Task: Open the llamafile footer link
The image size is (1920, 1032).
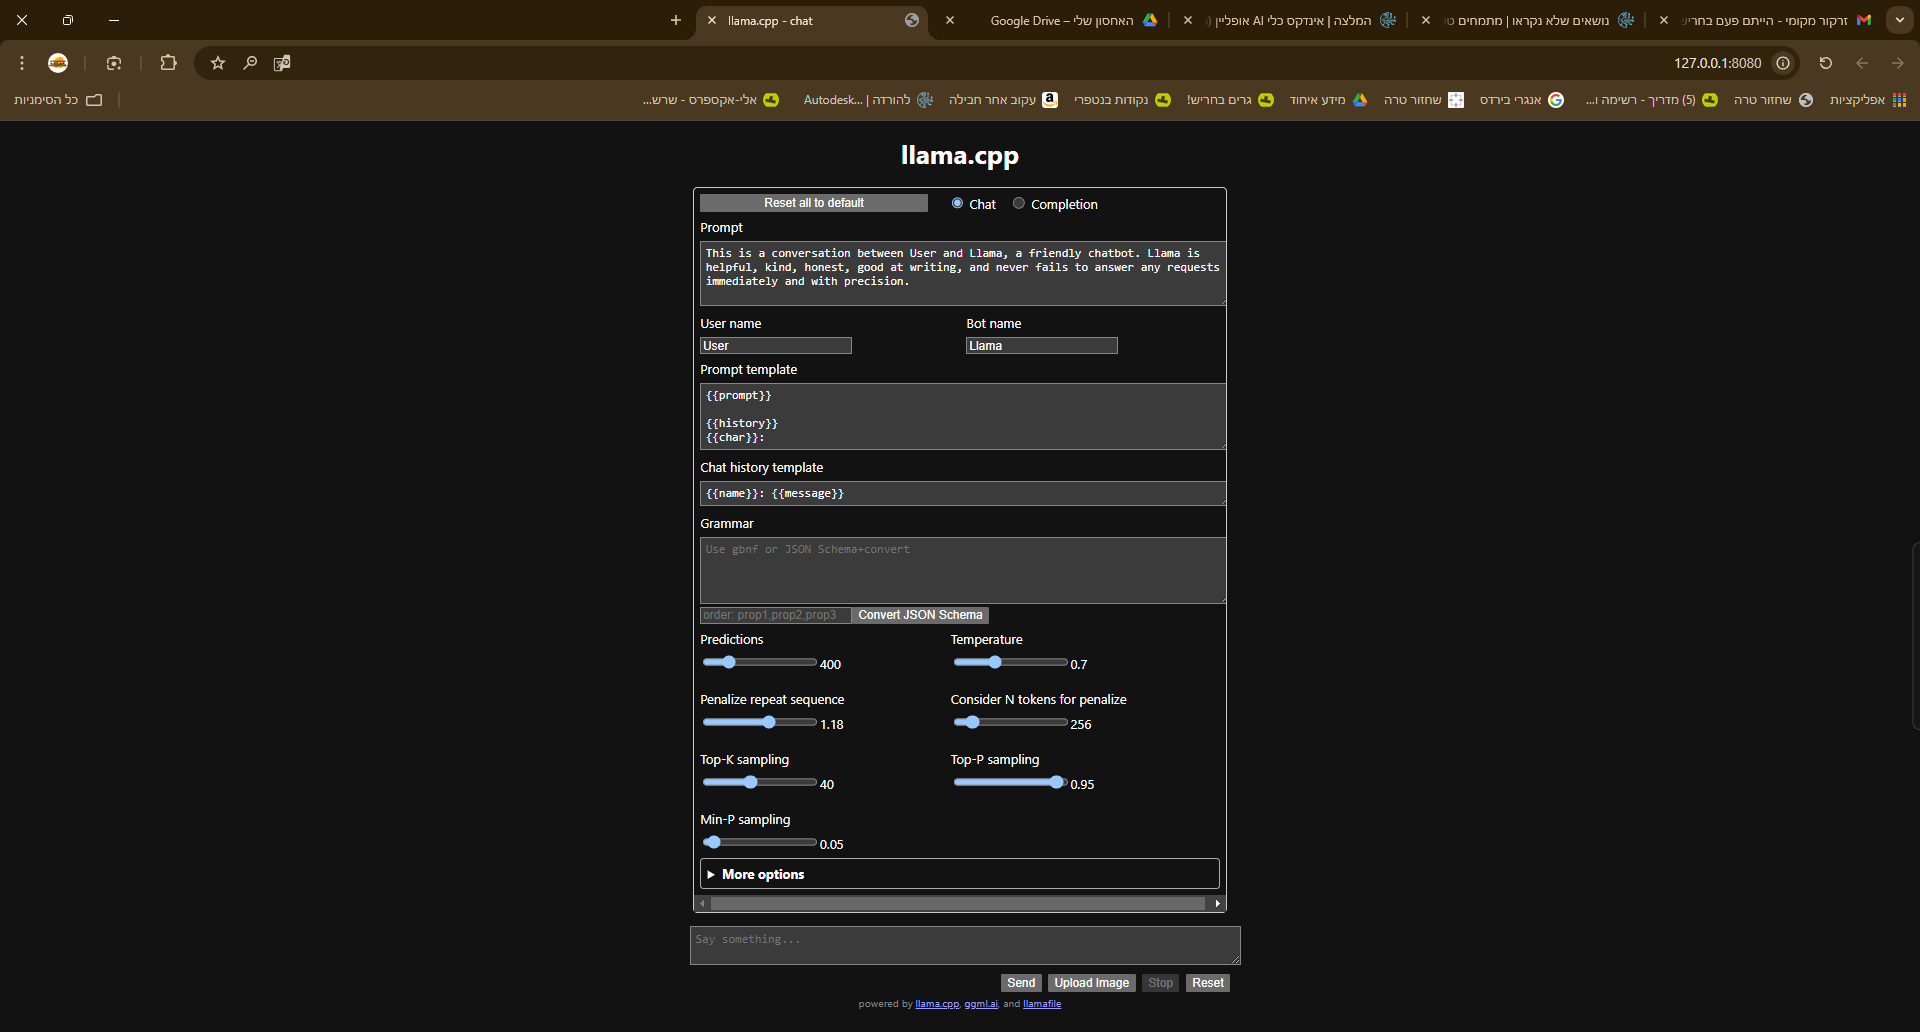Action: coord(1042,1004)
